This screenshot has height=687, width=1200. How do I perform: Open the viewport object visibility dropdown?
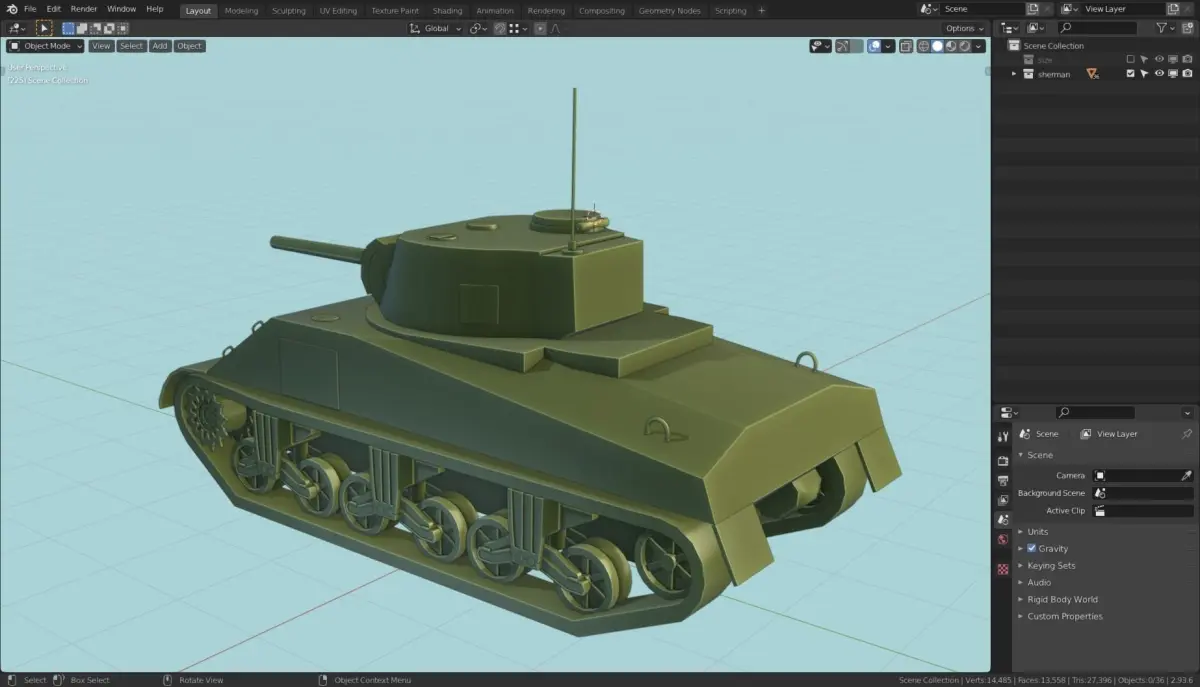pos(820,46)
